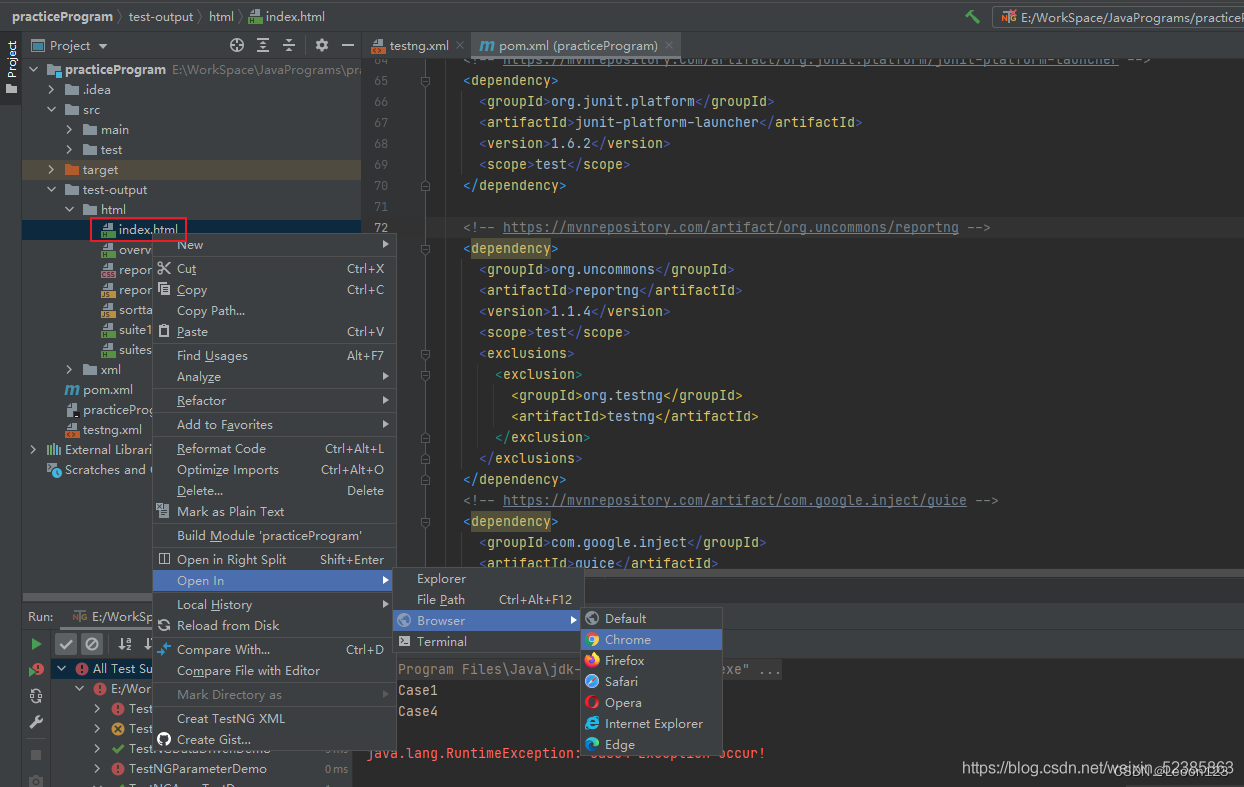Toggle Show Passed tests checkmark button
The image size is (1244, 787).
coord(66,644)
